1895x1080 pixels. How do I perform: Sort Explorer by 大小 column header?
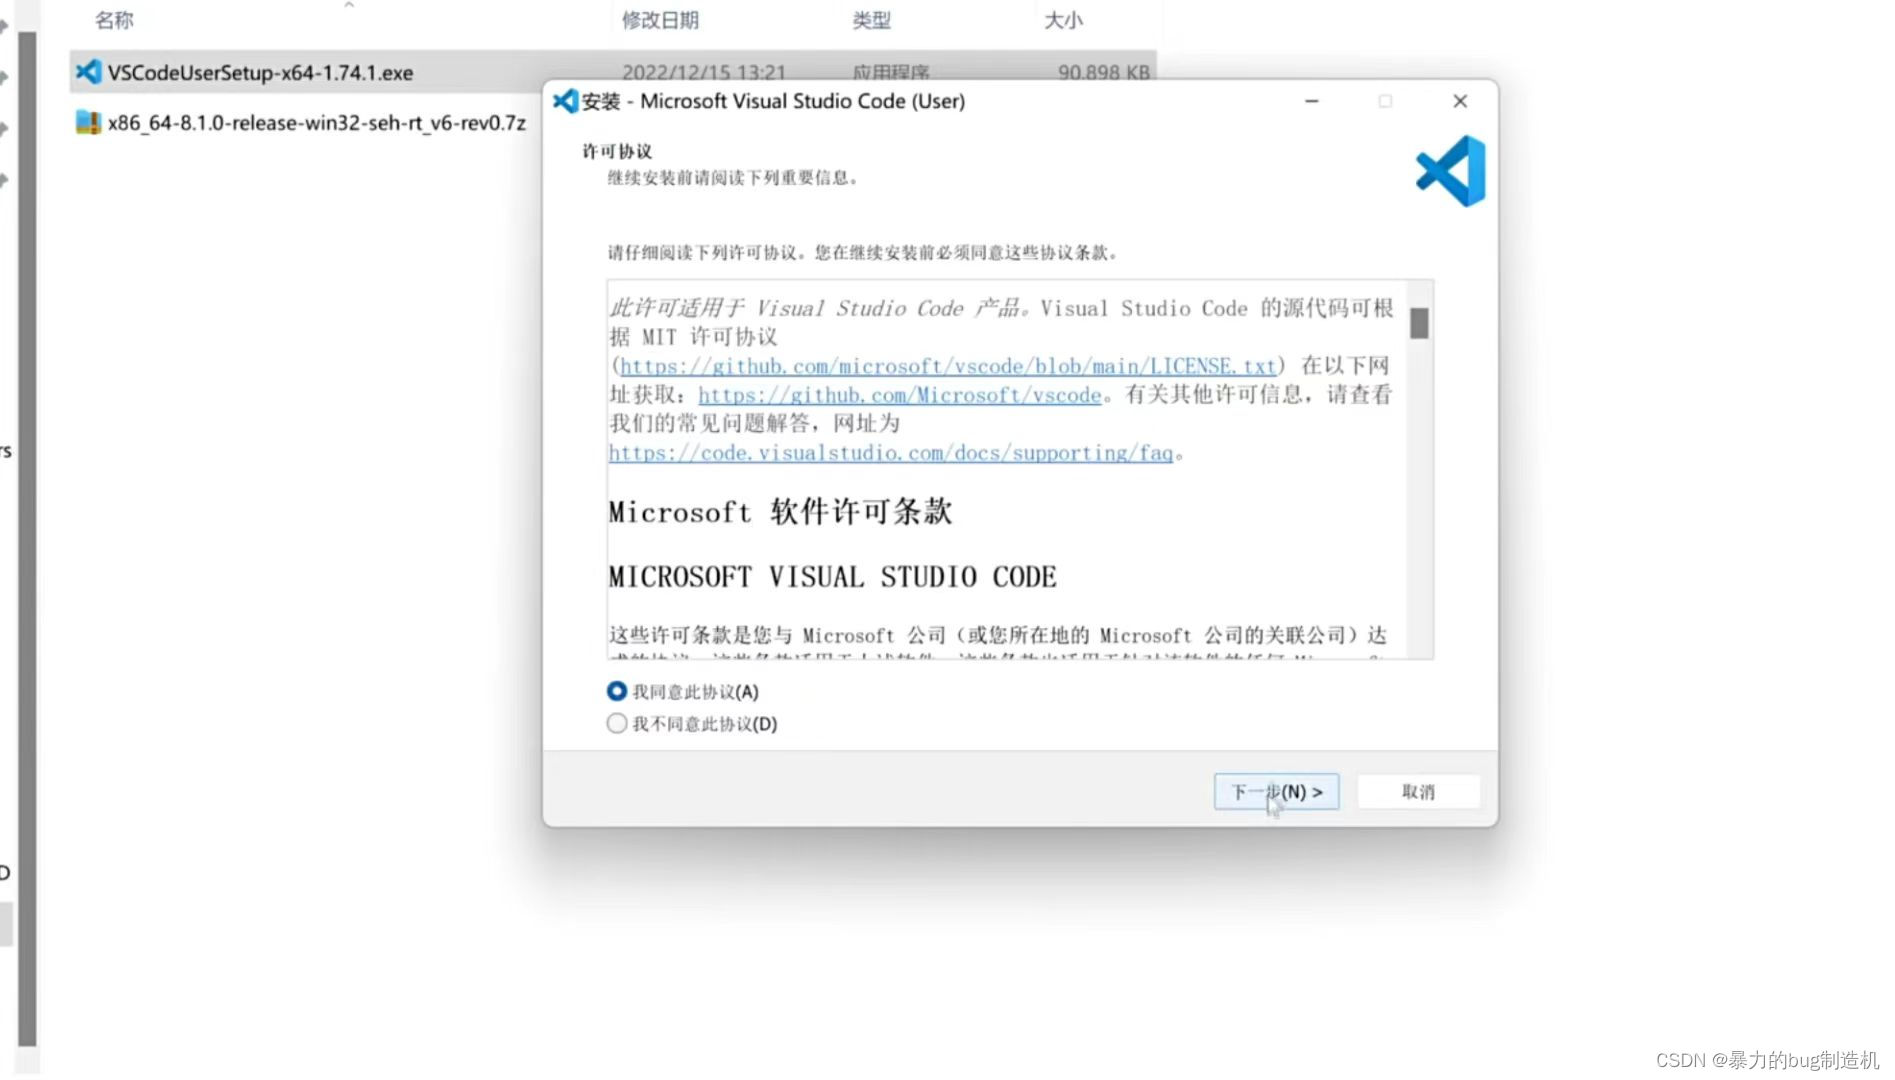(x=1063, y=20)
